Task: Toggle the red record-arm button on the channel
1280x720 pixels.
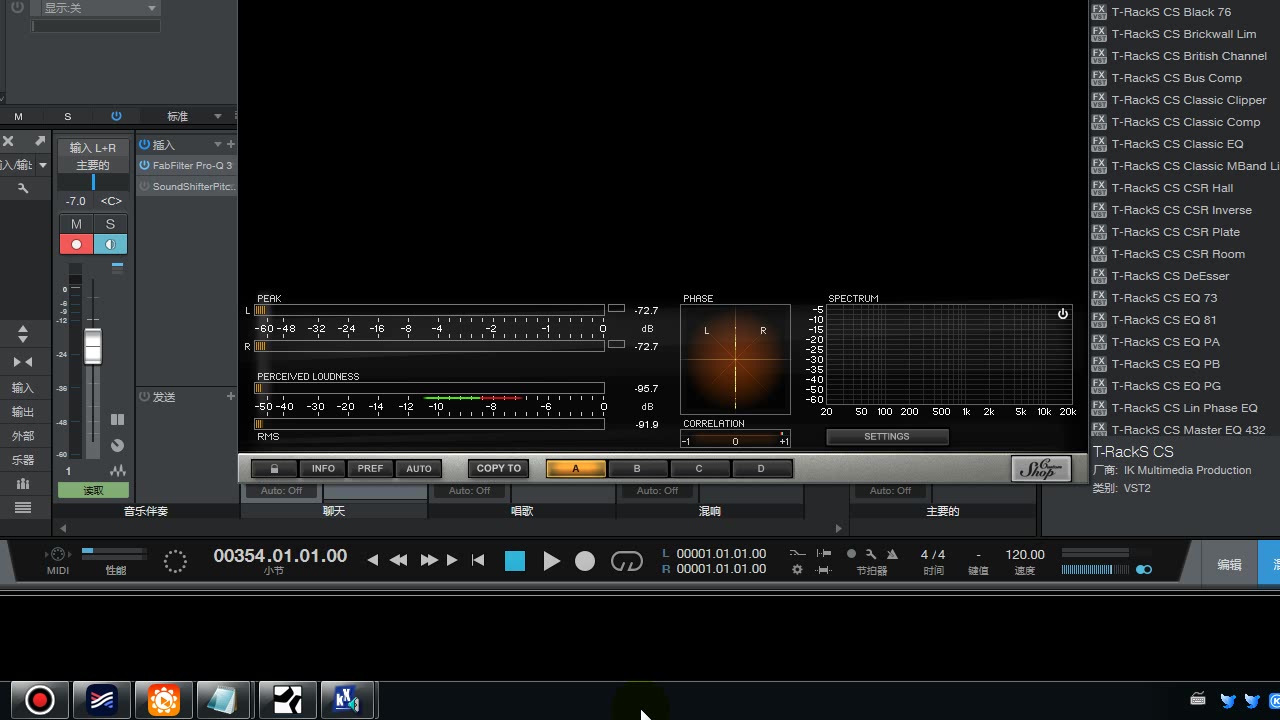Action: 76,244
